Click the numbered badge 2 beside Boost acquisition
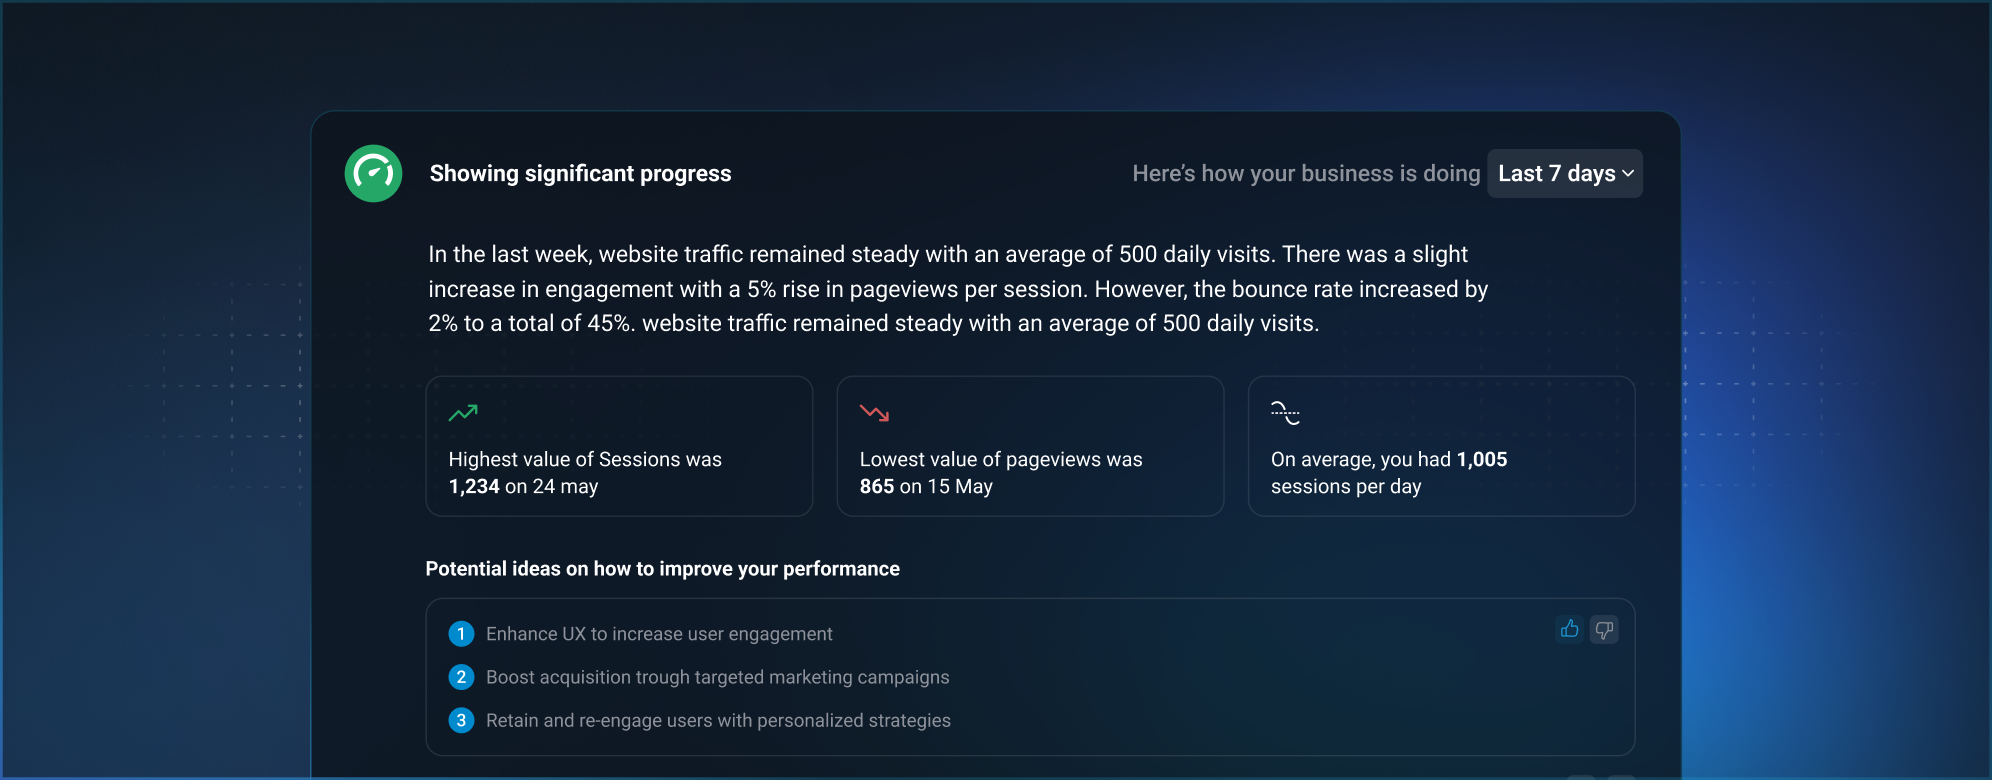 click(460, 677)
